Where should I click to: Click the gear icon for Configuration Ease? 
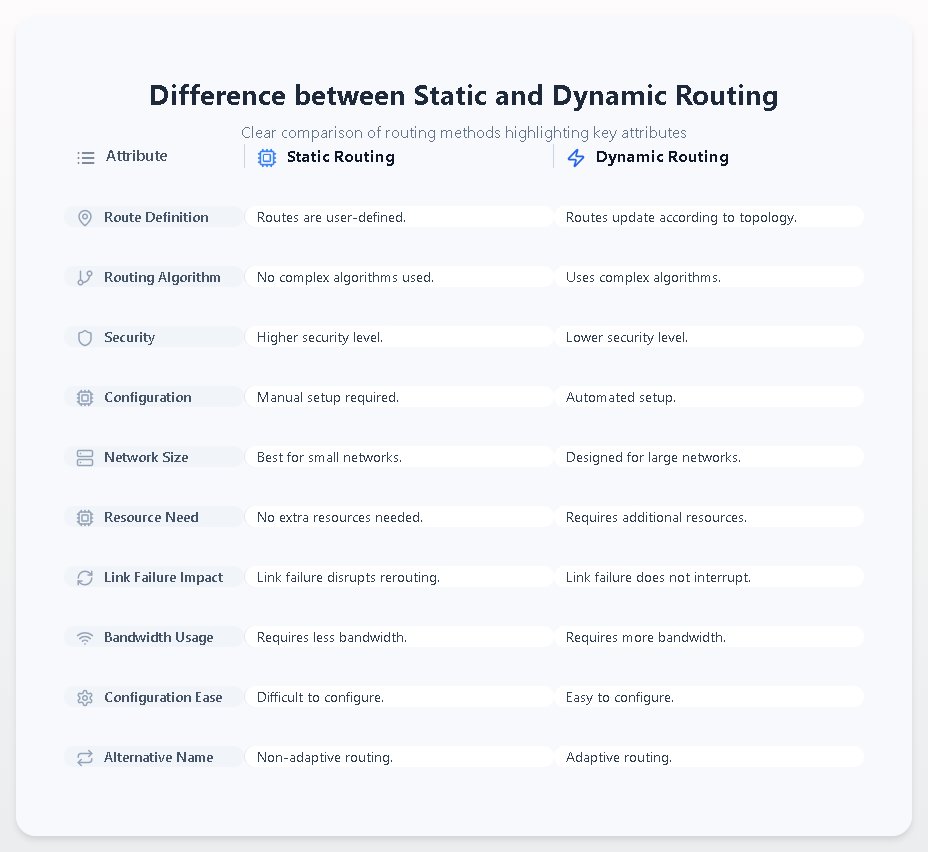click(x=85, y=698)
